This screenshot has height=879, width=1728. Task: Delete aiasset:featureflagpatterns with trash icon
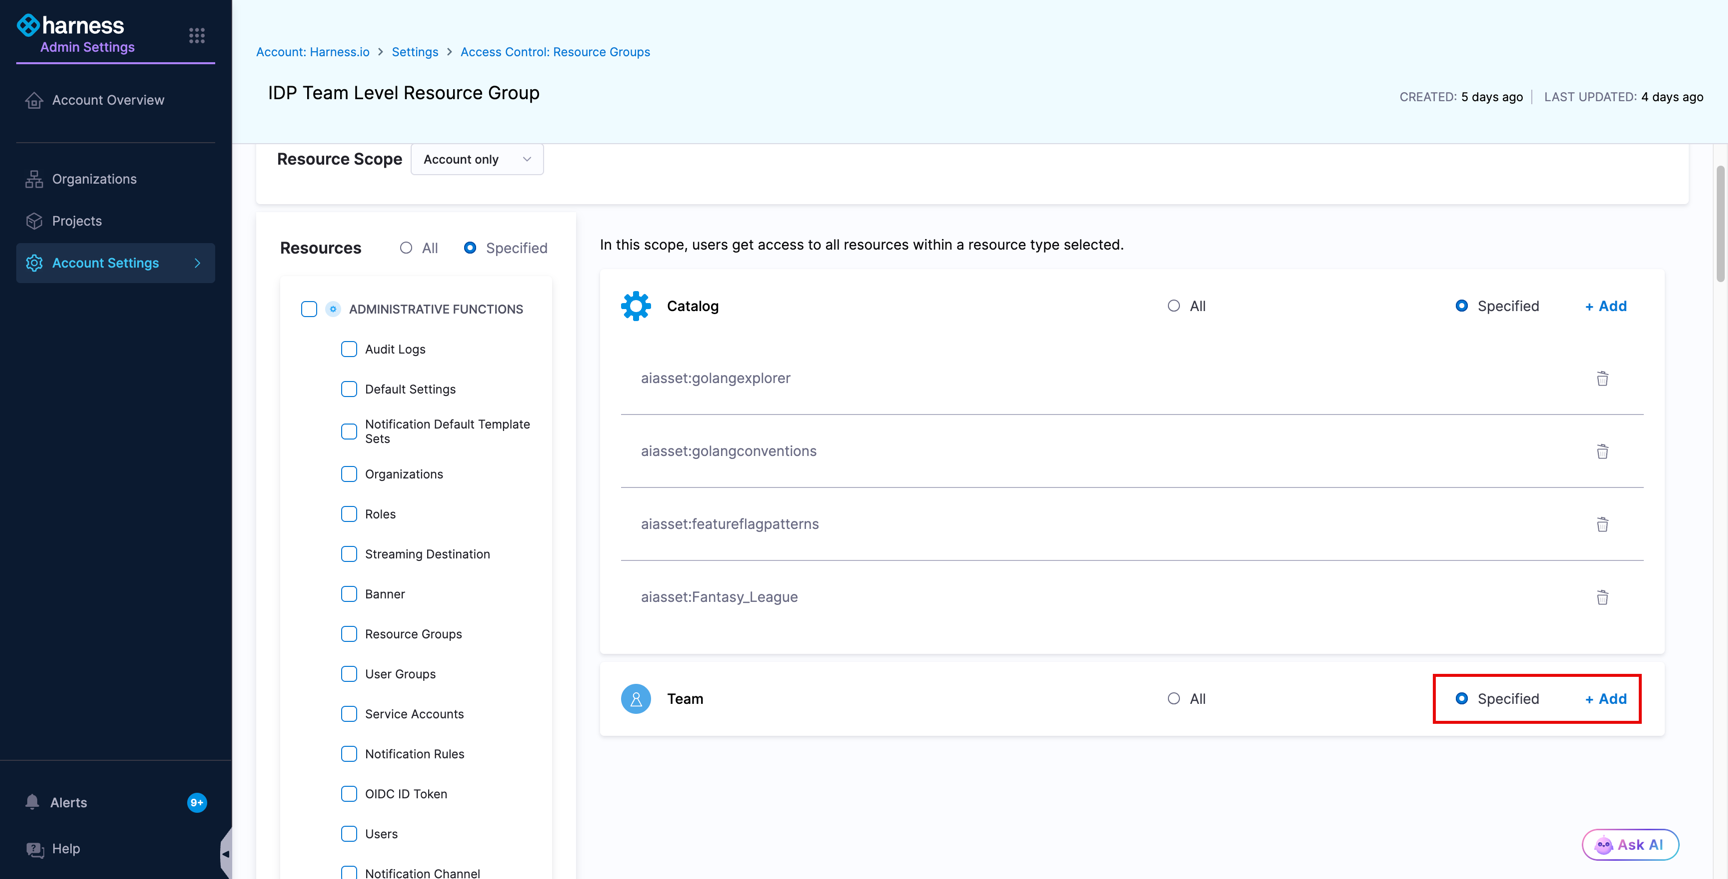click(1602, 524)
